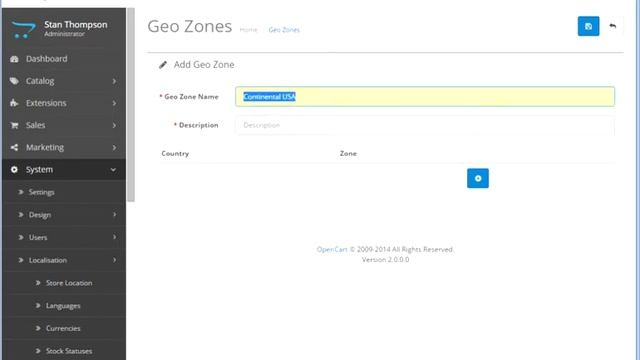
Task: Click the sidebar vertical scrollbar
Action: pos(131,105)
